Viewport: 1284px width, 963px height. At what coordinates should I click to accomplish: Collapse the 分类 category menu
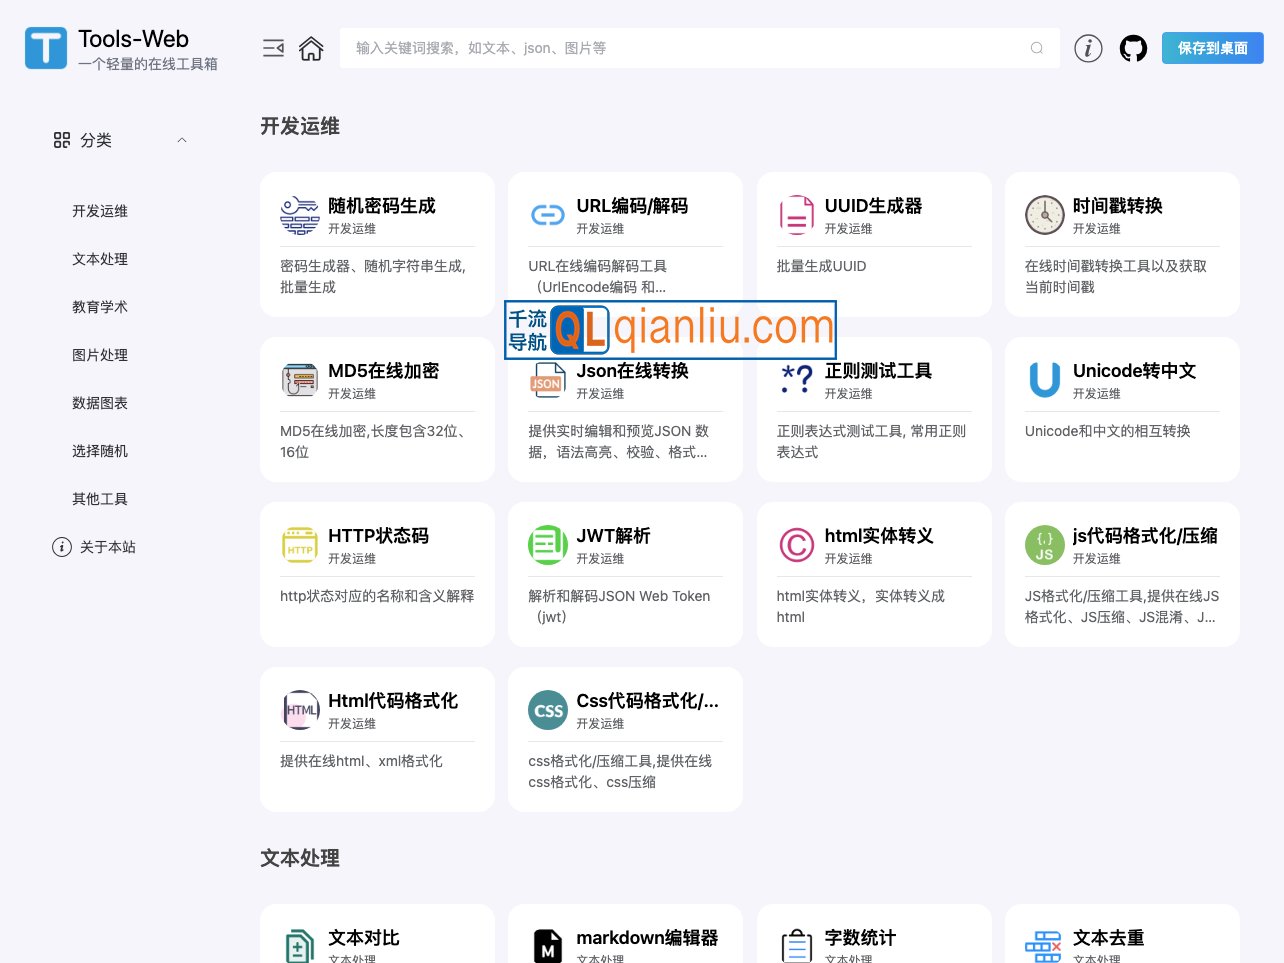tap(96, 140)
